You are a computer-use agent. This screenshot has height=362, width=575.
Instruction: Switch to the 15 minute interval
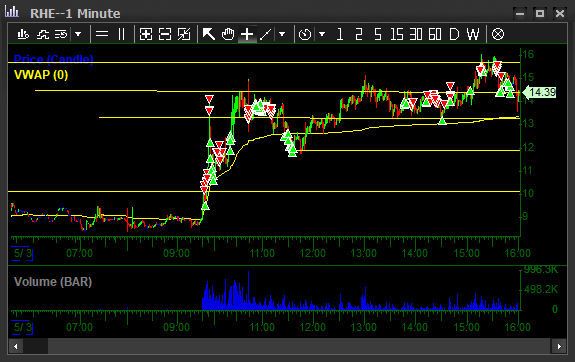pyautogui.click(x=397, y=34)
